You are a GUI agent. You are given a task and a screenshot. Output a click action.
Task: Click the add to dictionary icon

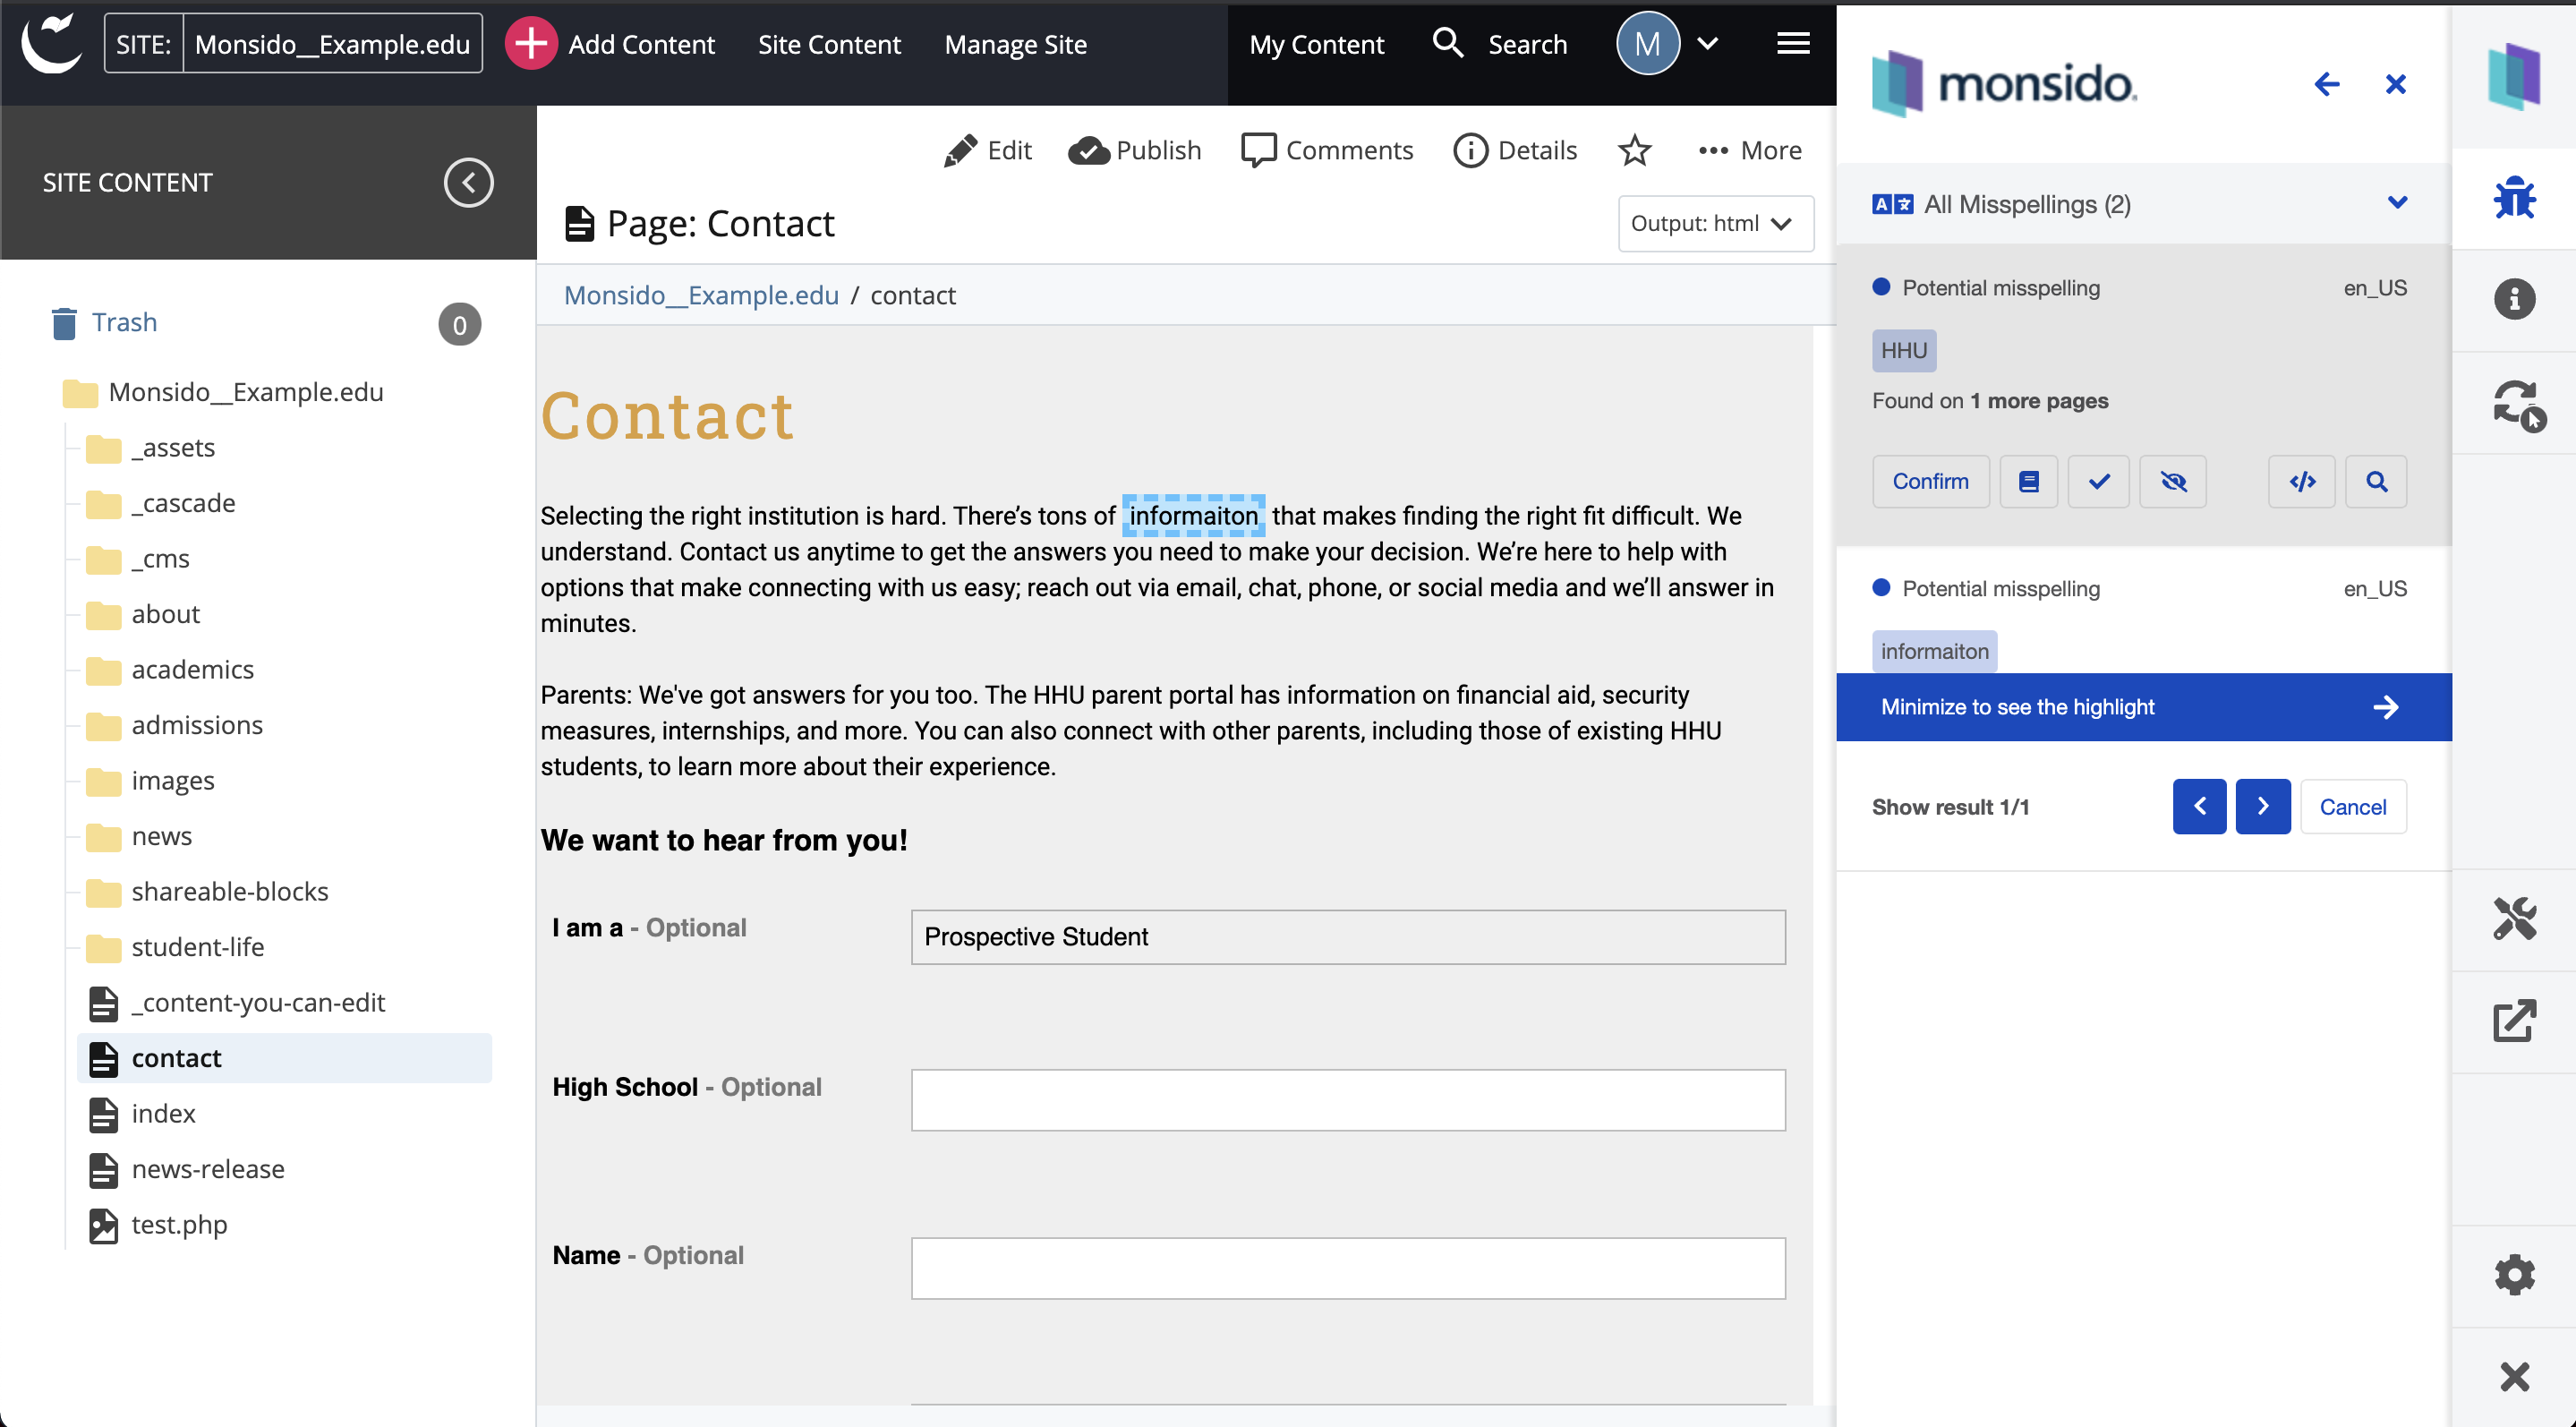(2029, 480)
